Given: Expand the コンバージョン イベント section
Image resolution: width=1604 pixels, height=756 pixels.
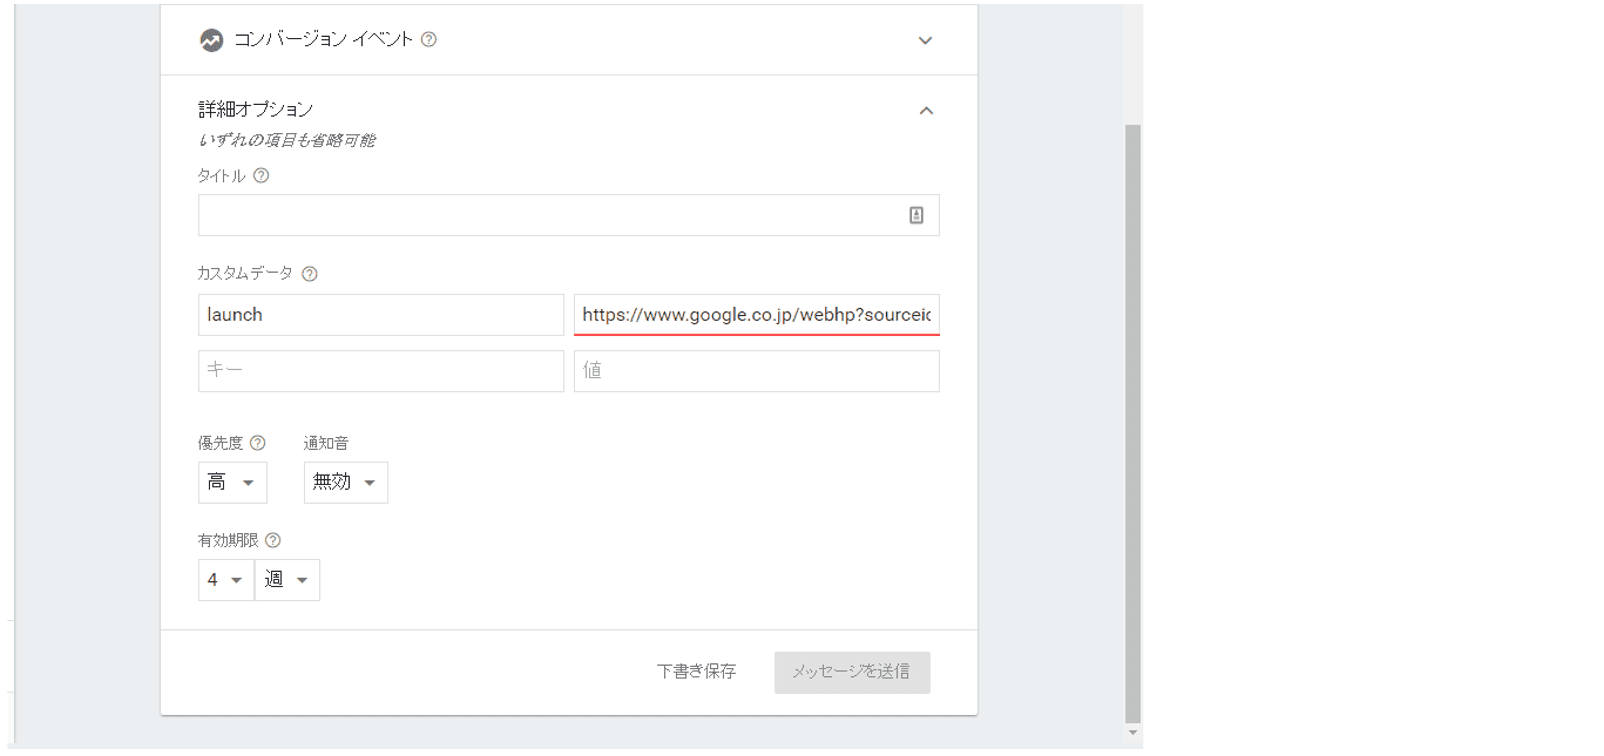Looking at the screenshot, I should tap(925, 41).
